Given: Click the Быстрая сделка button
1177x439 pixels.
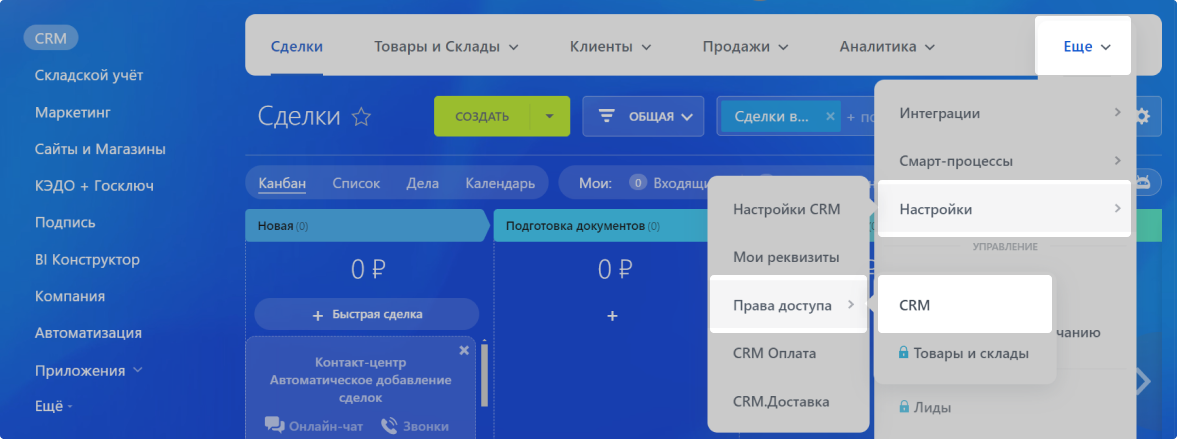Looking at the screenshot, I should (x=367, y=314).
